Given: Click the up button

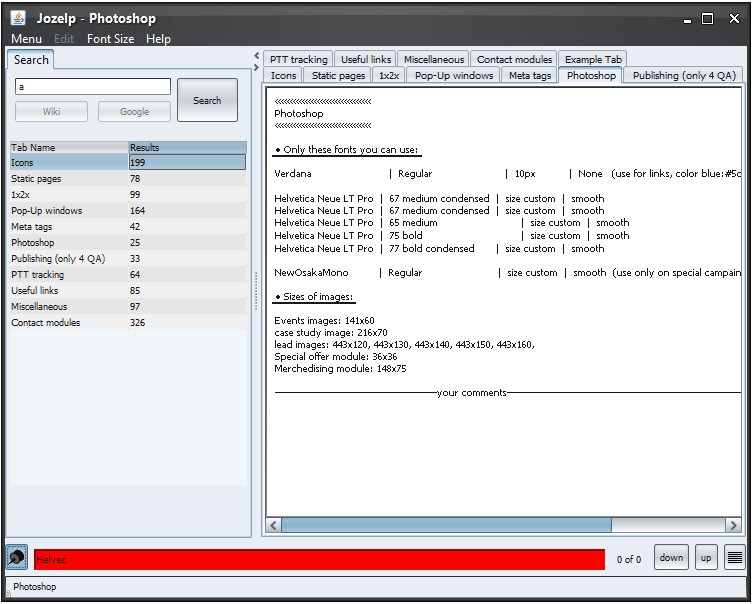Looking at the screenshot, I should click(x=706, y=558).
